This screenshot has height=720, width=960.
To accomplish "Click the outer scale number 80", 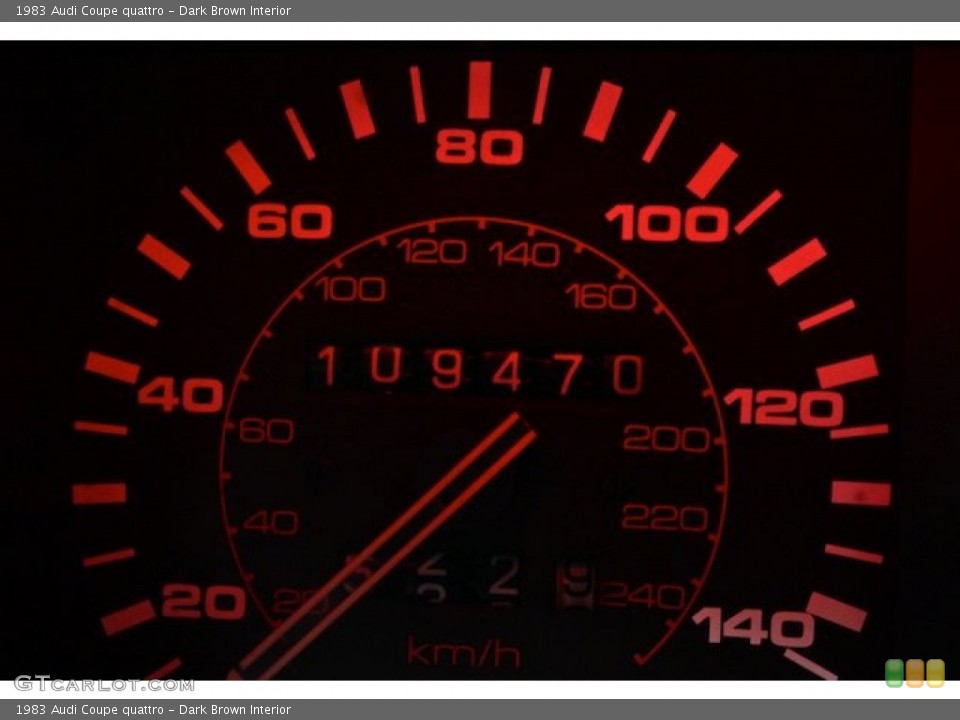I will (479, 147).
